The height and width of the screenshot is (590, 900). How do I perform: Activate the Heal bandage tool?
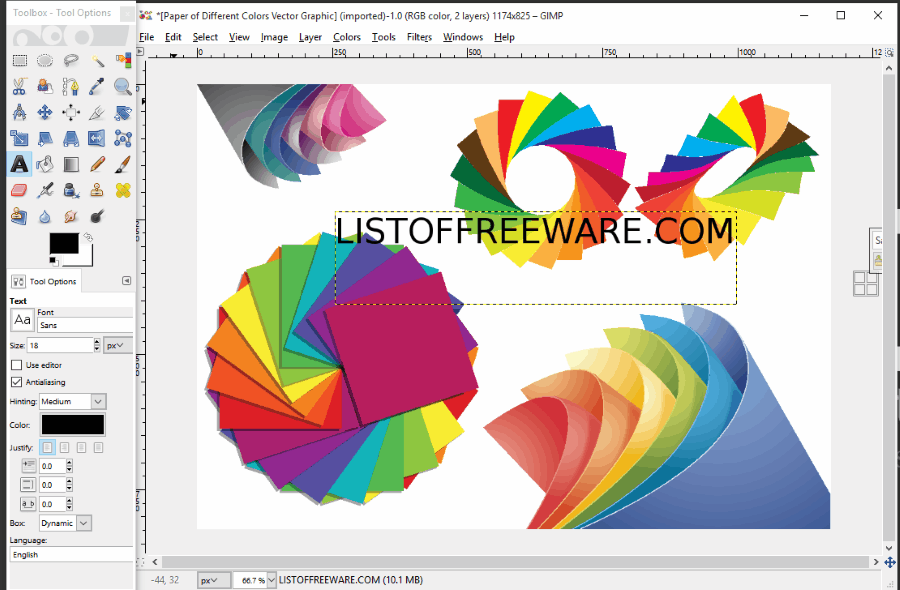[123, 191]
